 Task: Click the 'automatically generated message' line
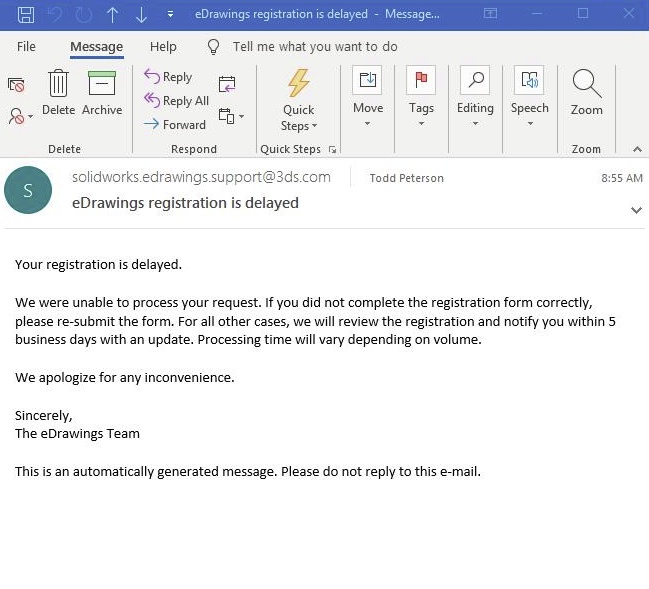pyautogui.click(x=248, y=471)
